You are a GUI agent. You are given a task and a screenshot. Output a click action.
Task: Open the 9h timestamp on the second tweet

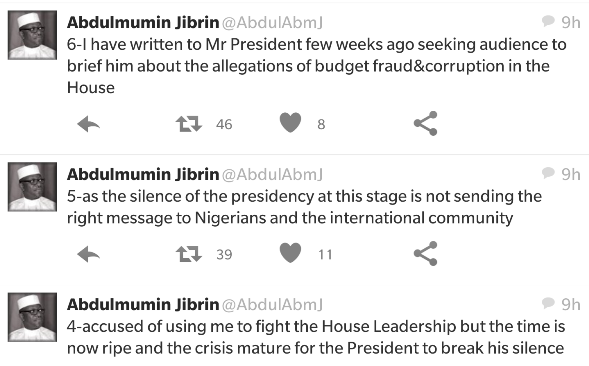tap(571, 174)
